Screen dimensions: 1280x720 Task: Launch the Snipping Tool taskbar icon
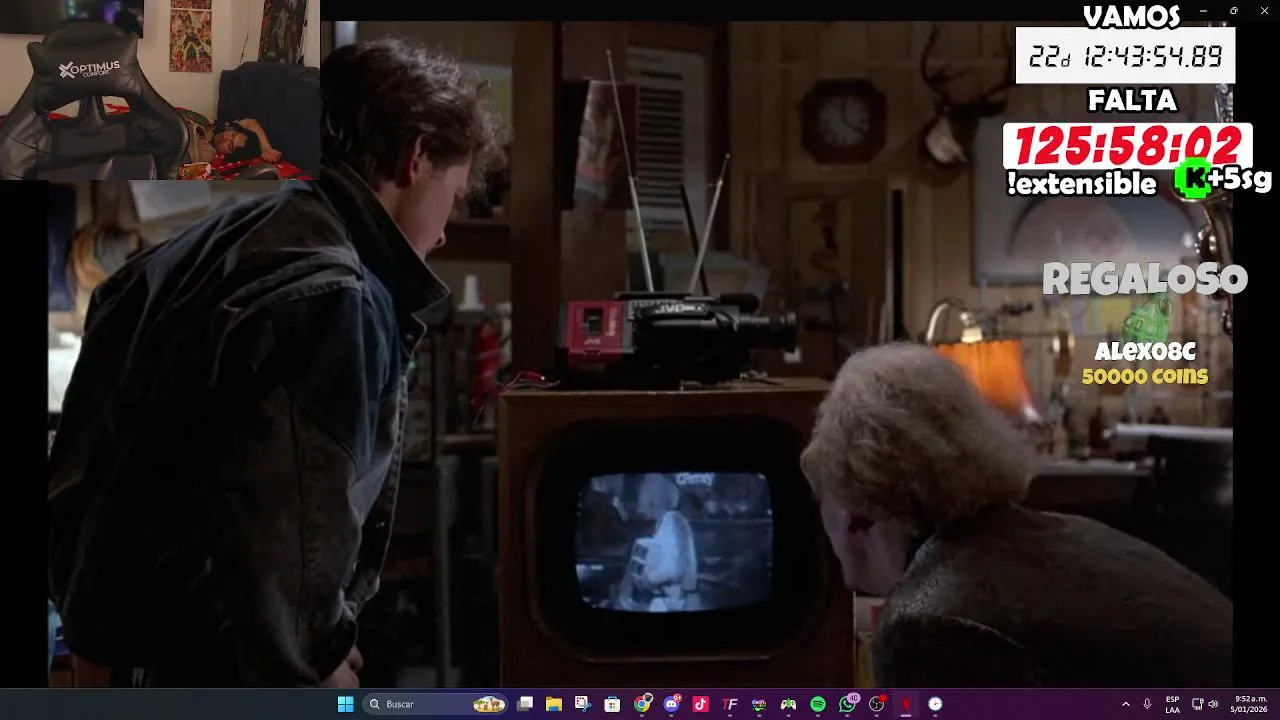pos(583,704)
